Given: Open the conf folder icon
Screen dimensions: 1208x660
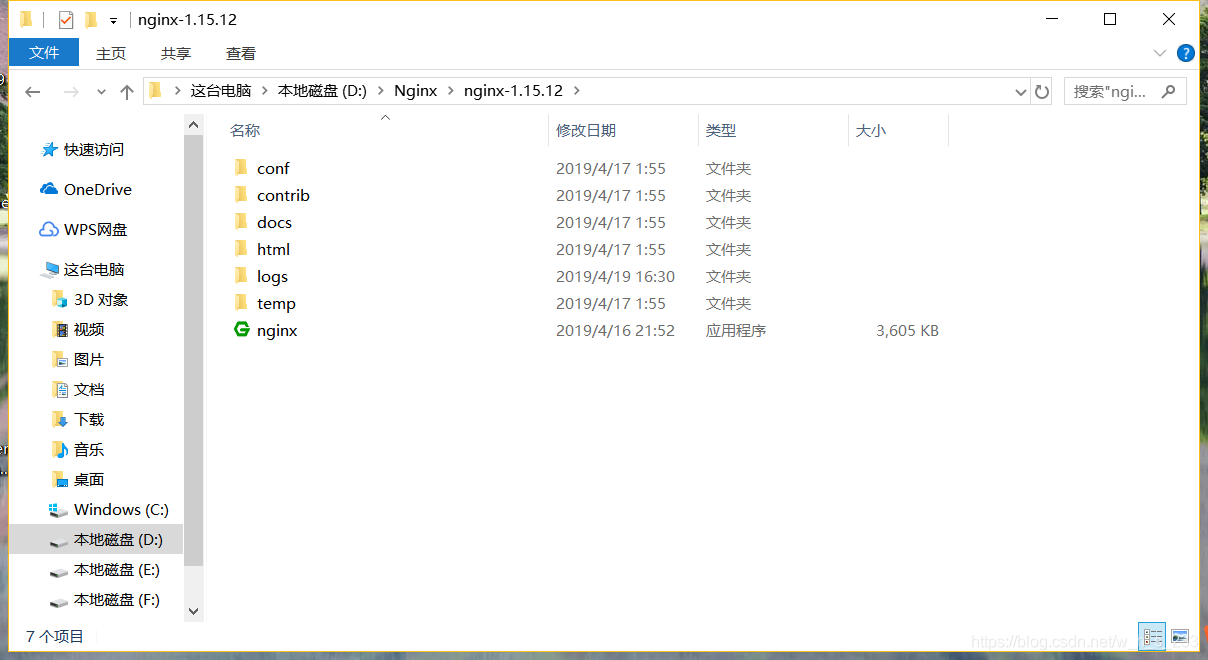Looking at the screenshot, I should pyautogui.click(x=240, y=168).
